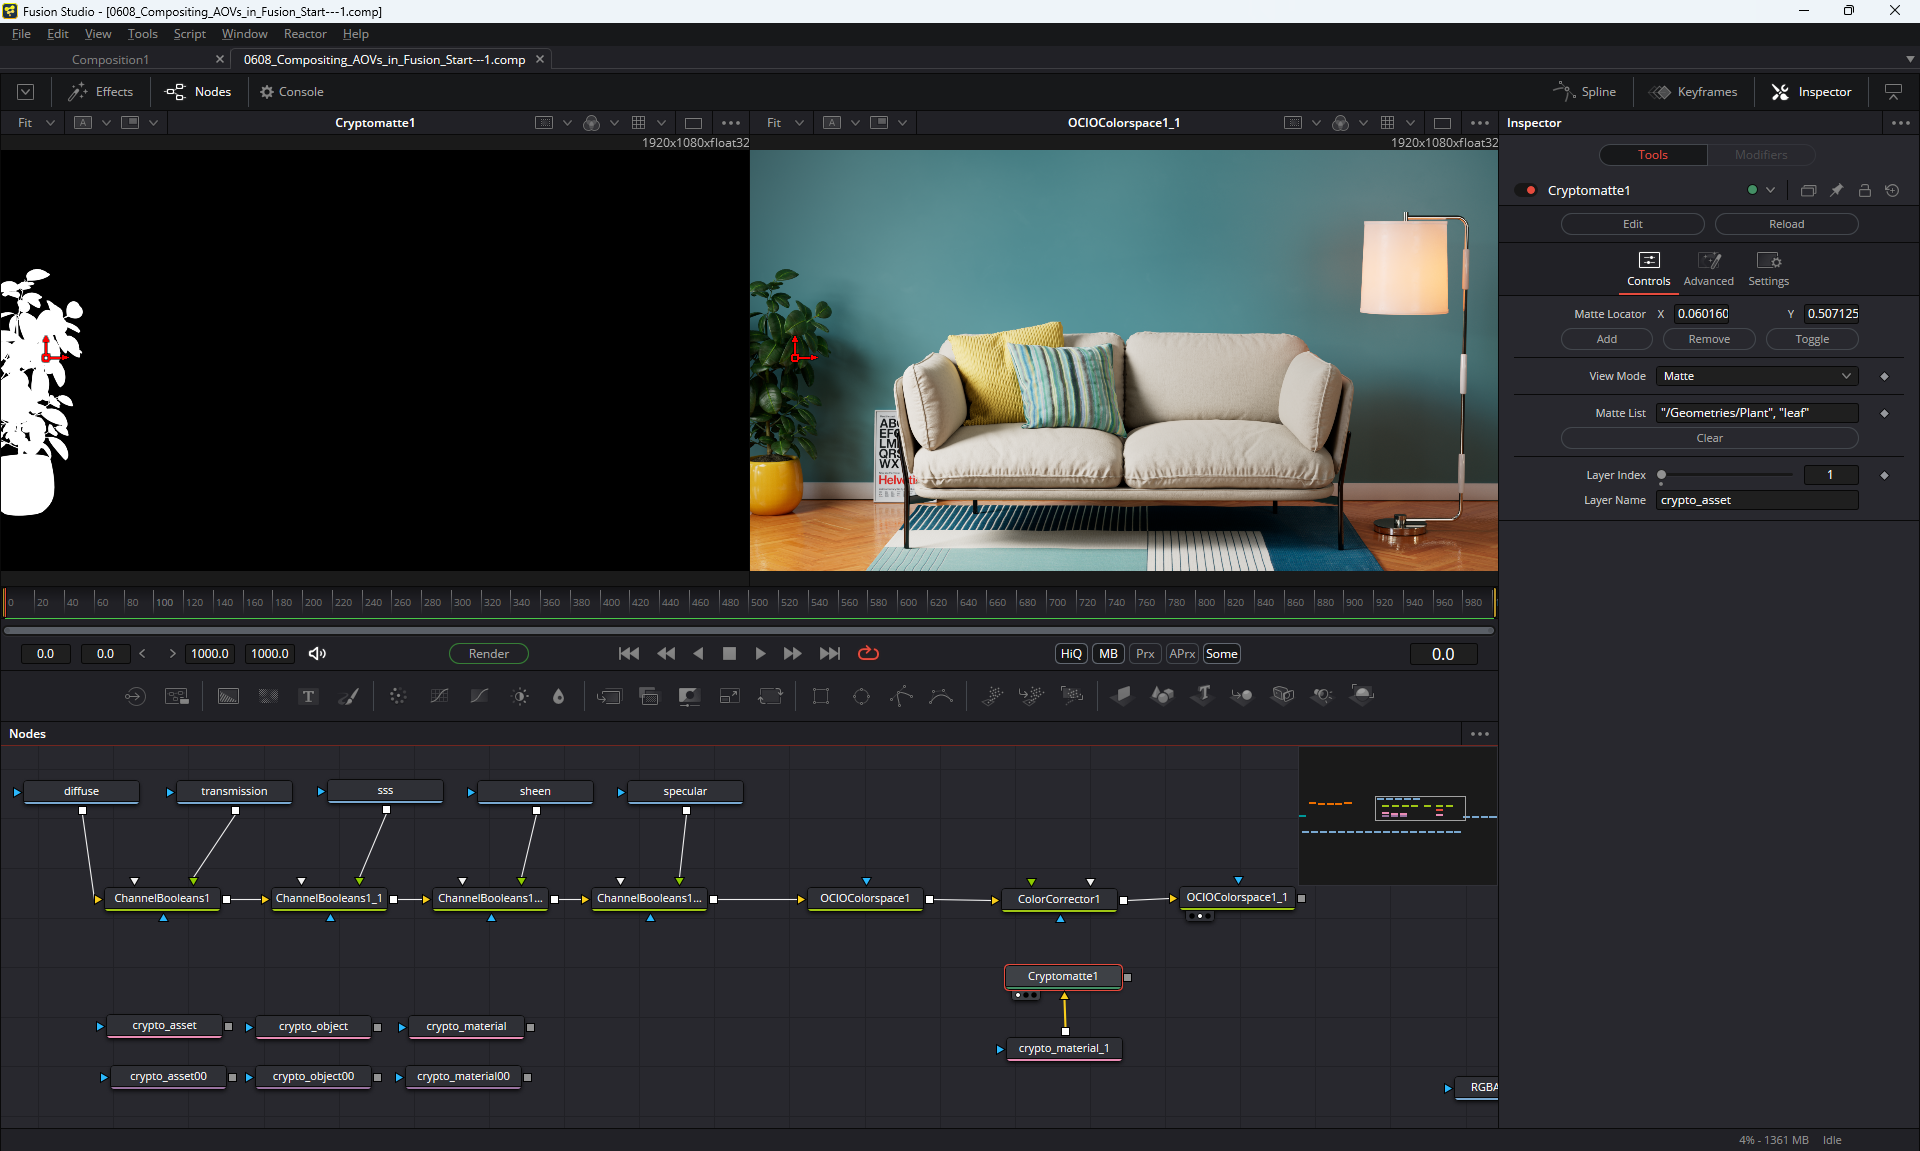The image size is (1920, 1151).
Task: Click the Reload button
Action: pos(1786,224)
